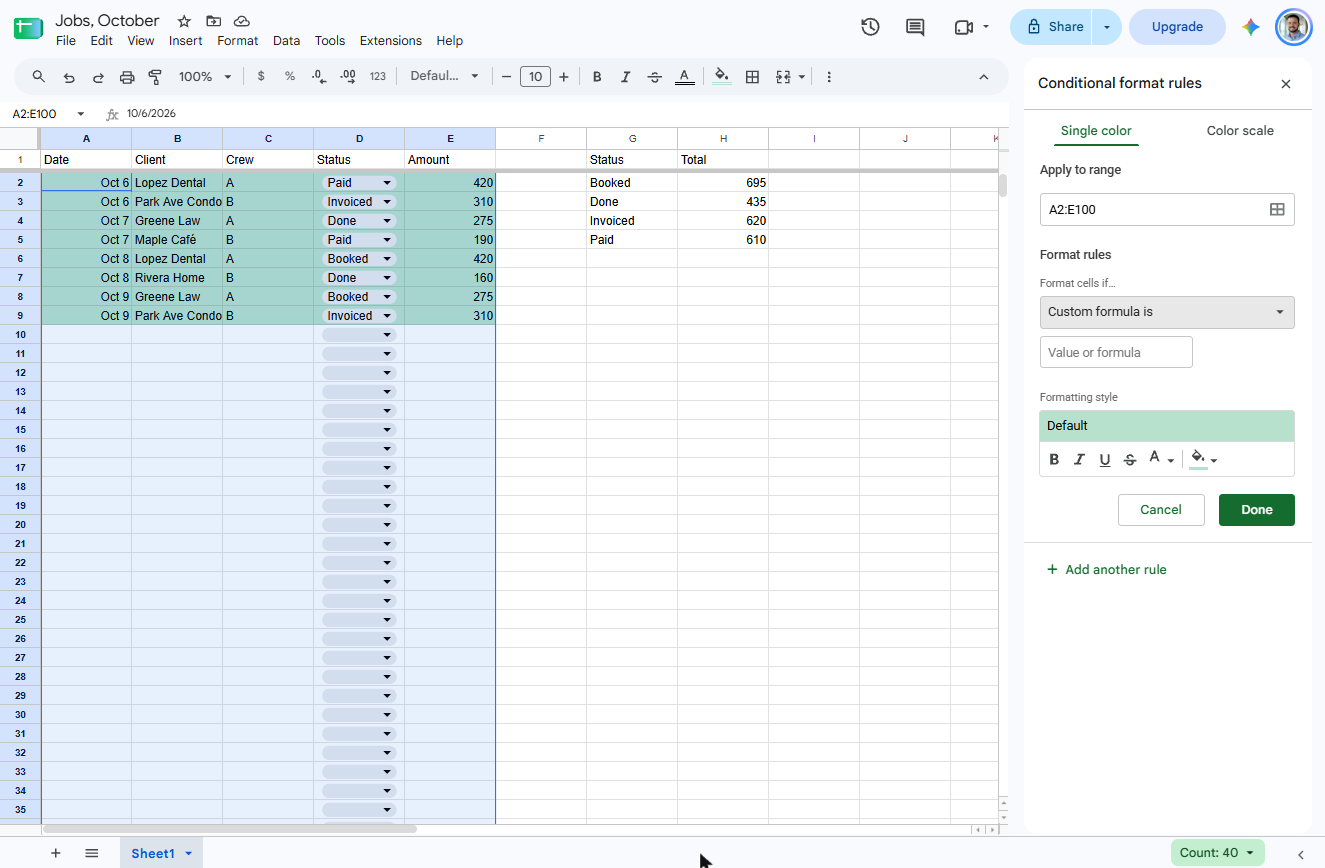The height and width of the screenshot is (868, 1325).
Task: Click the Gemini sparkle icon
Action: pyautogui.click(x=1250, y=27)
